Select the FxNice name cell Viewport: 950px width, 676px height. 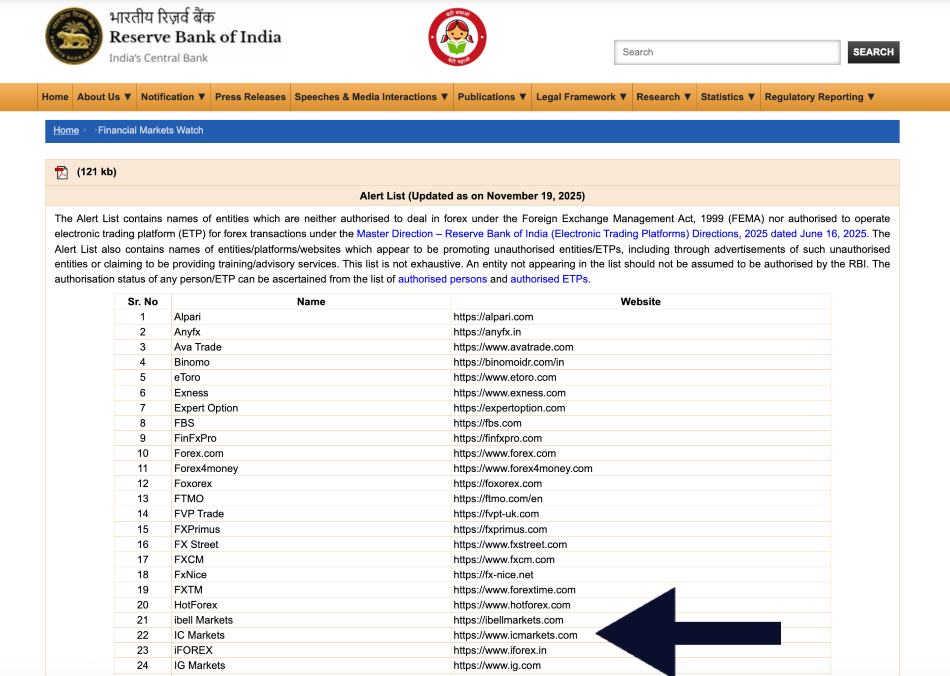pos(311,575)
